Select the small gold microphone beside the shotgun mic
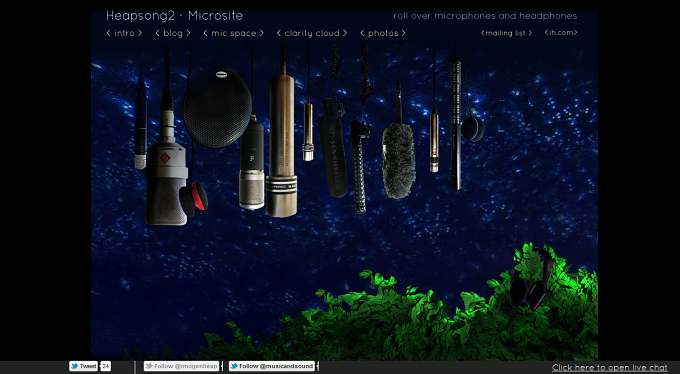This screenshot has width=680, height=374. pyautogui.click(x=434, y=142)
